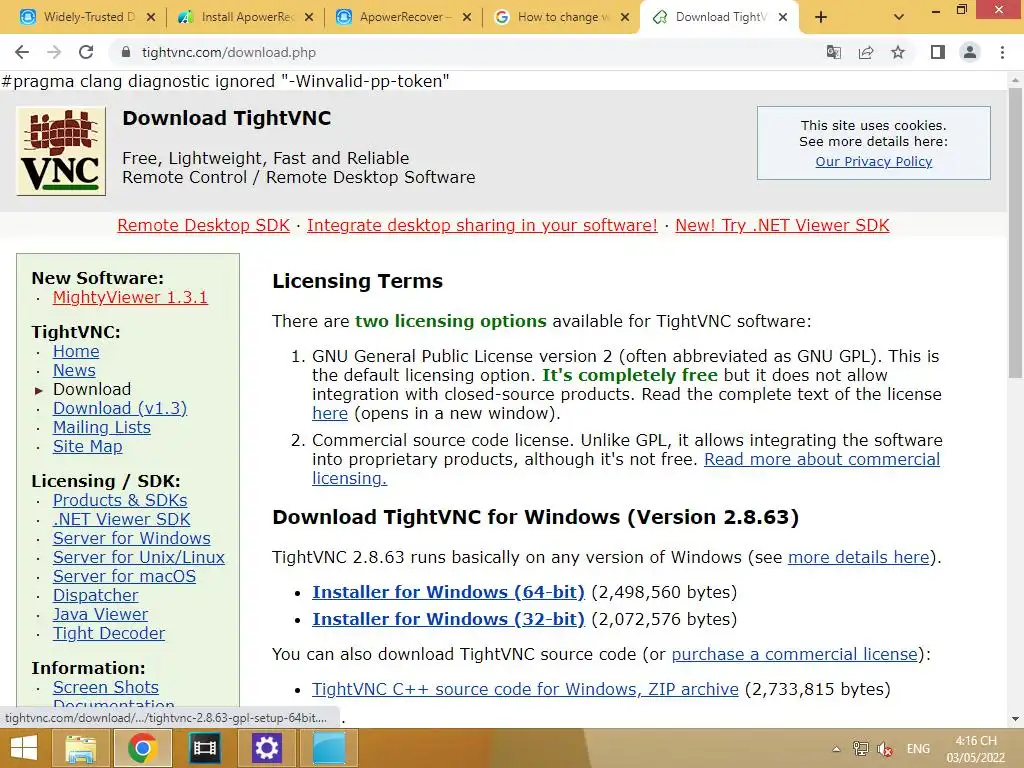This screenshot has width=1024, height=768.
Task: Open the Windows Start button
Action: (24, 748)
